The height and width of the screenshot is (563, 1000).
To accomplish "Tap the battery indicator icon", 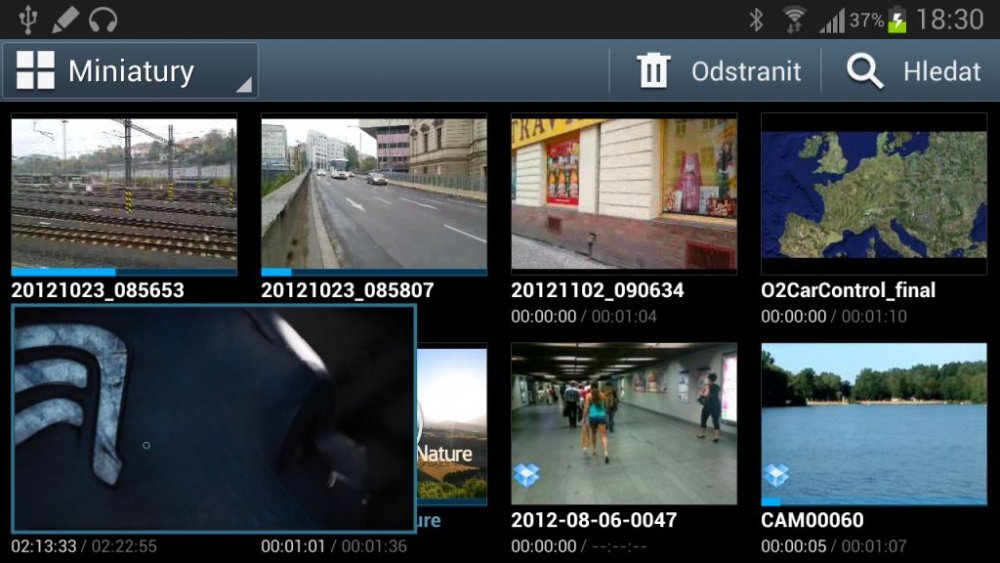I will (x=897, y=19).
